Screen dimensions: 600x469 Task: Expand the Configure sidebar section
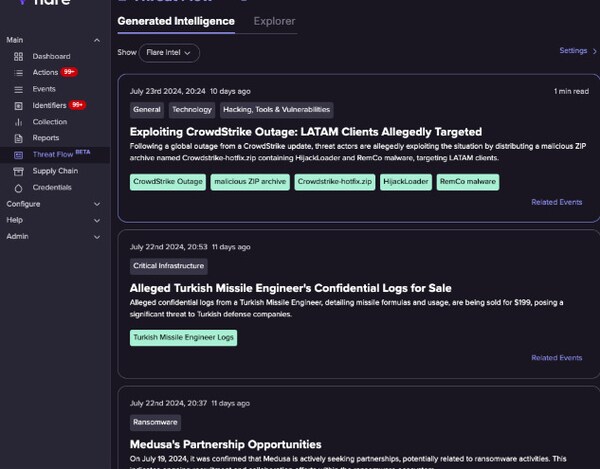97,204
